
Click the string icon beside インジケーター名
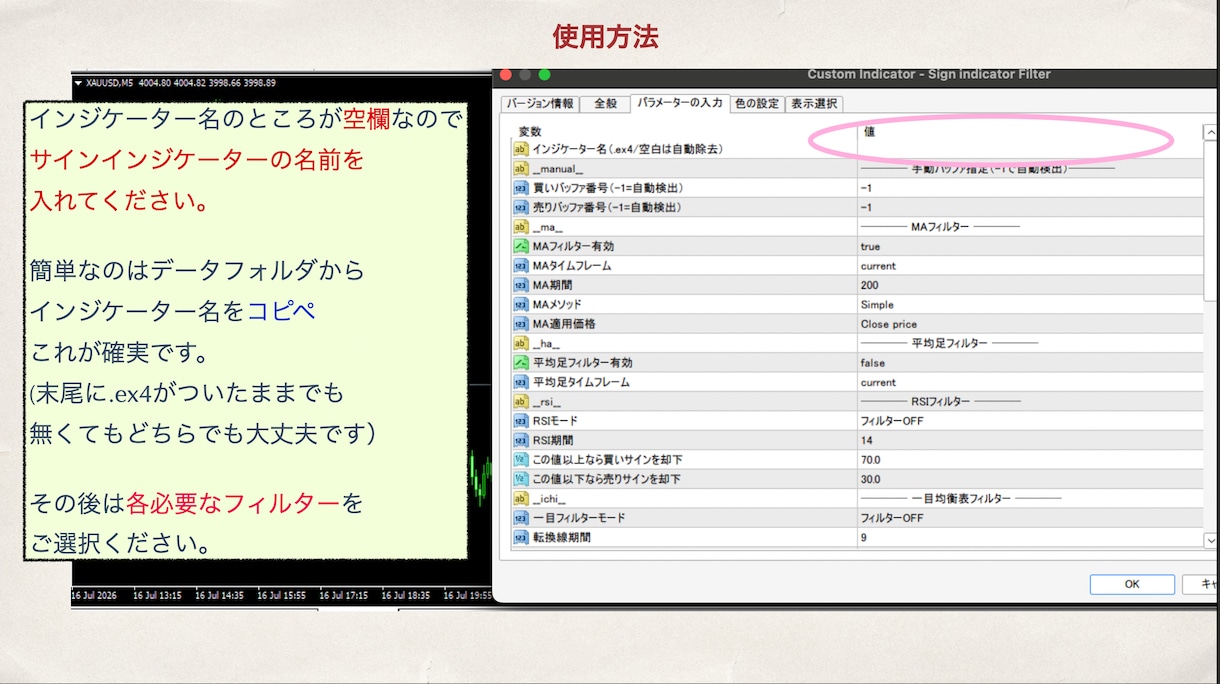[x=520, y=149]
